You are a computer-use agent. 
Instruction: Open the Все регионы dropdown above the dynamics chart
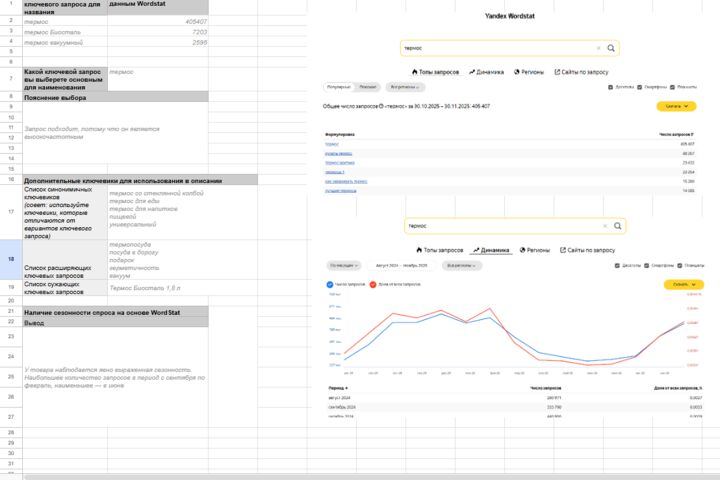tap(461, 265)
